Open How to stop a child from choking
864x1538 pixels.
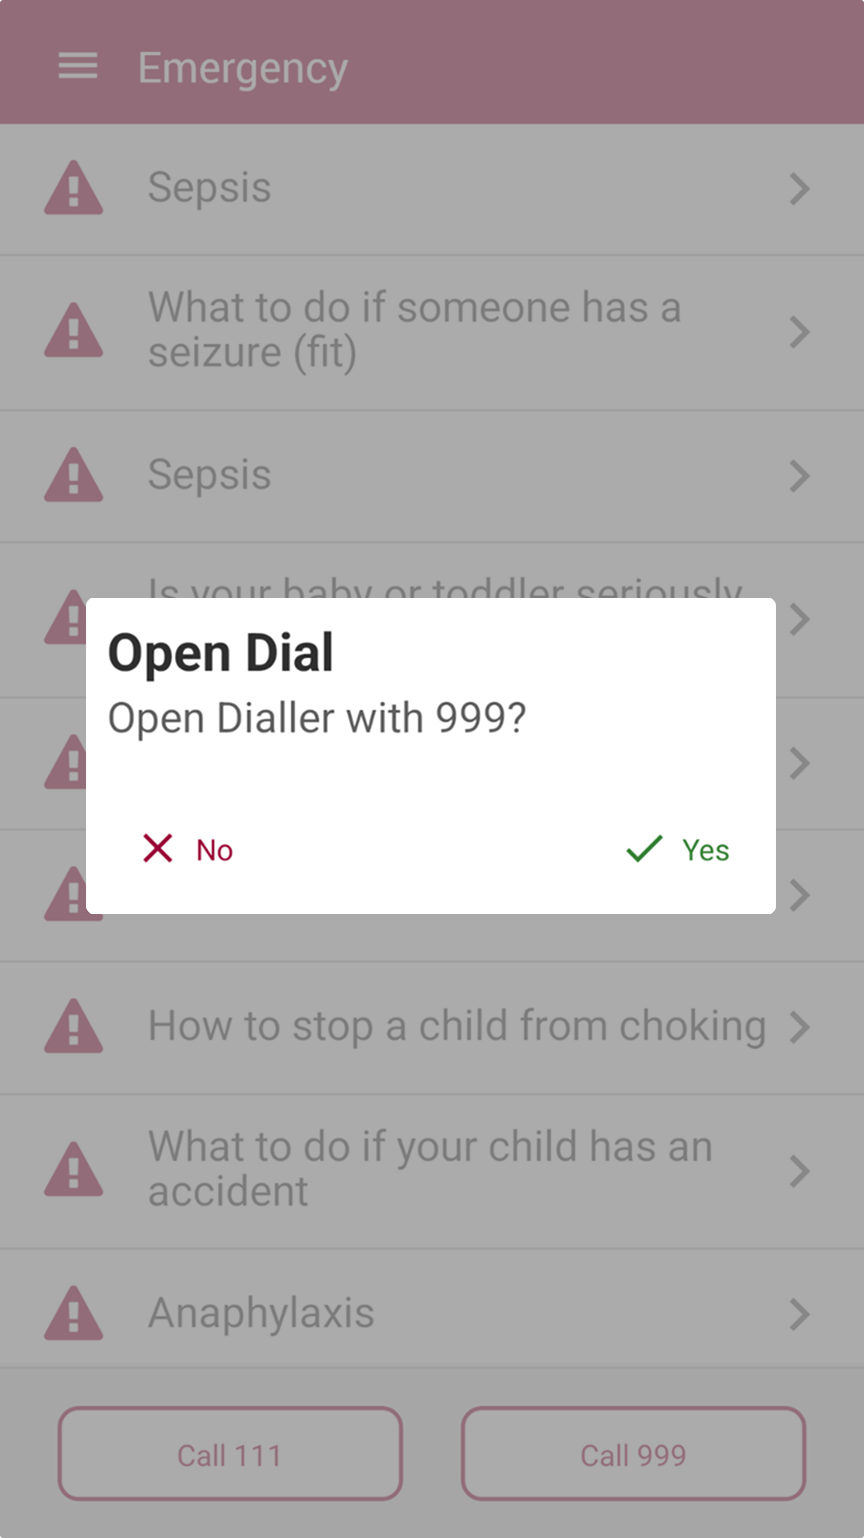pos(432,1027)
